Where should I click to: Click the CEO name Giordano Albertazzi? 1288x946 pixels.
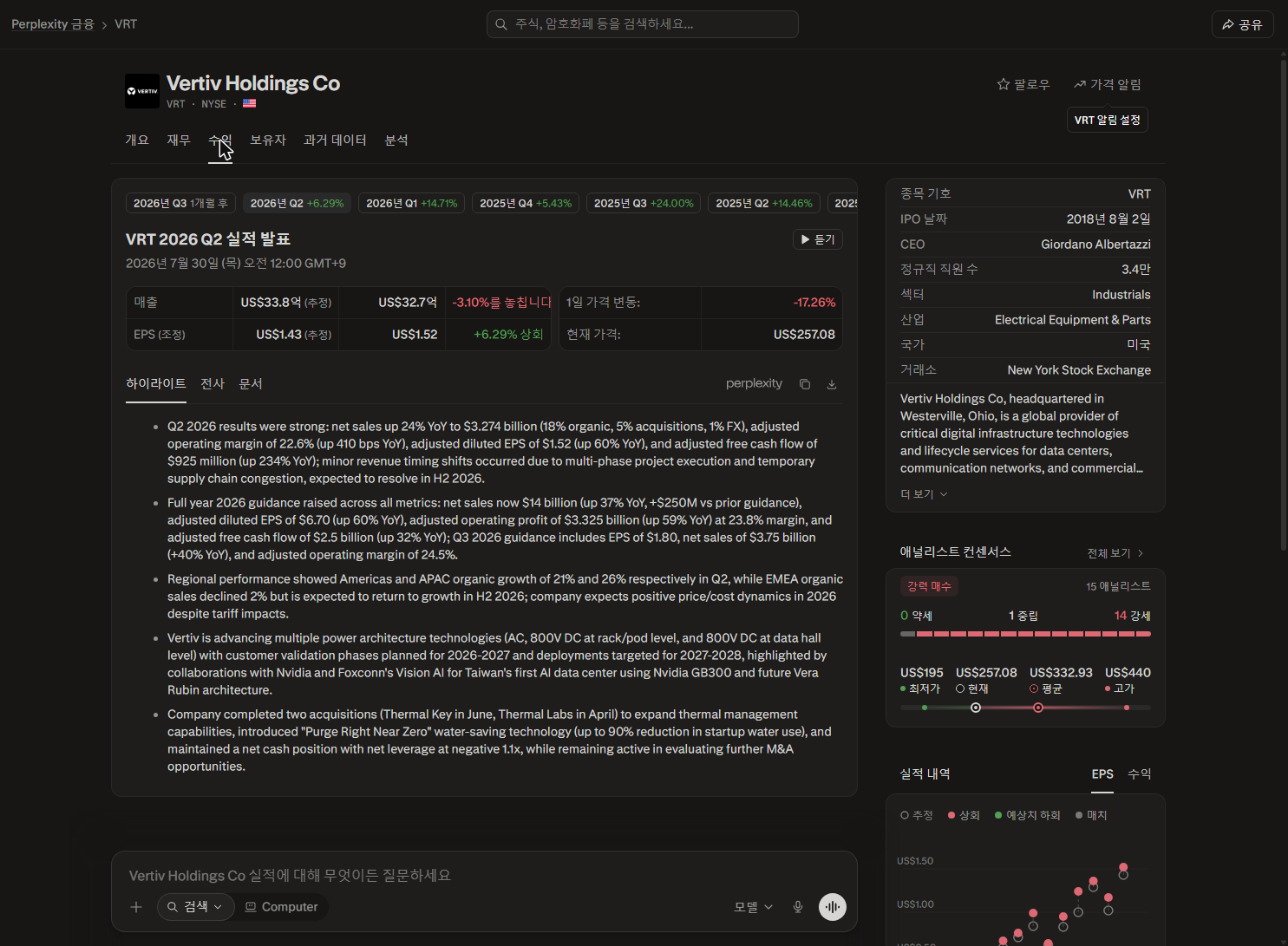(x=1096, y=244)
